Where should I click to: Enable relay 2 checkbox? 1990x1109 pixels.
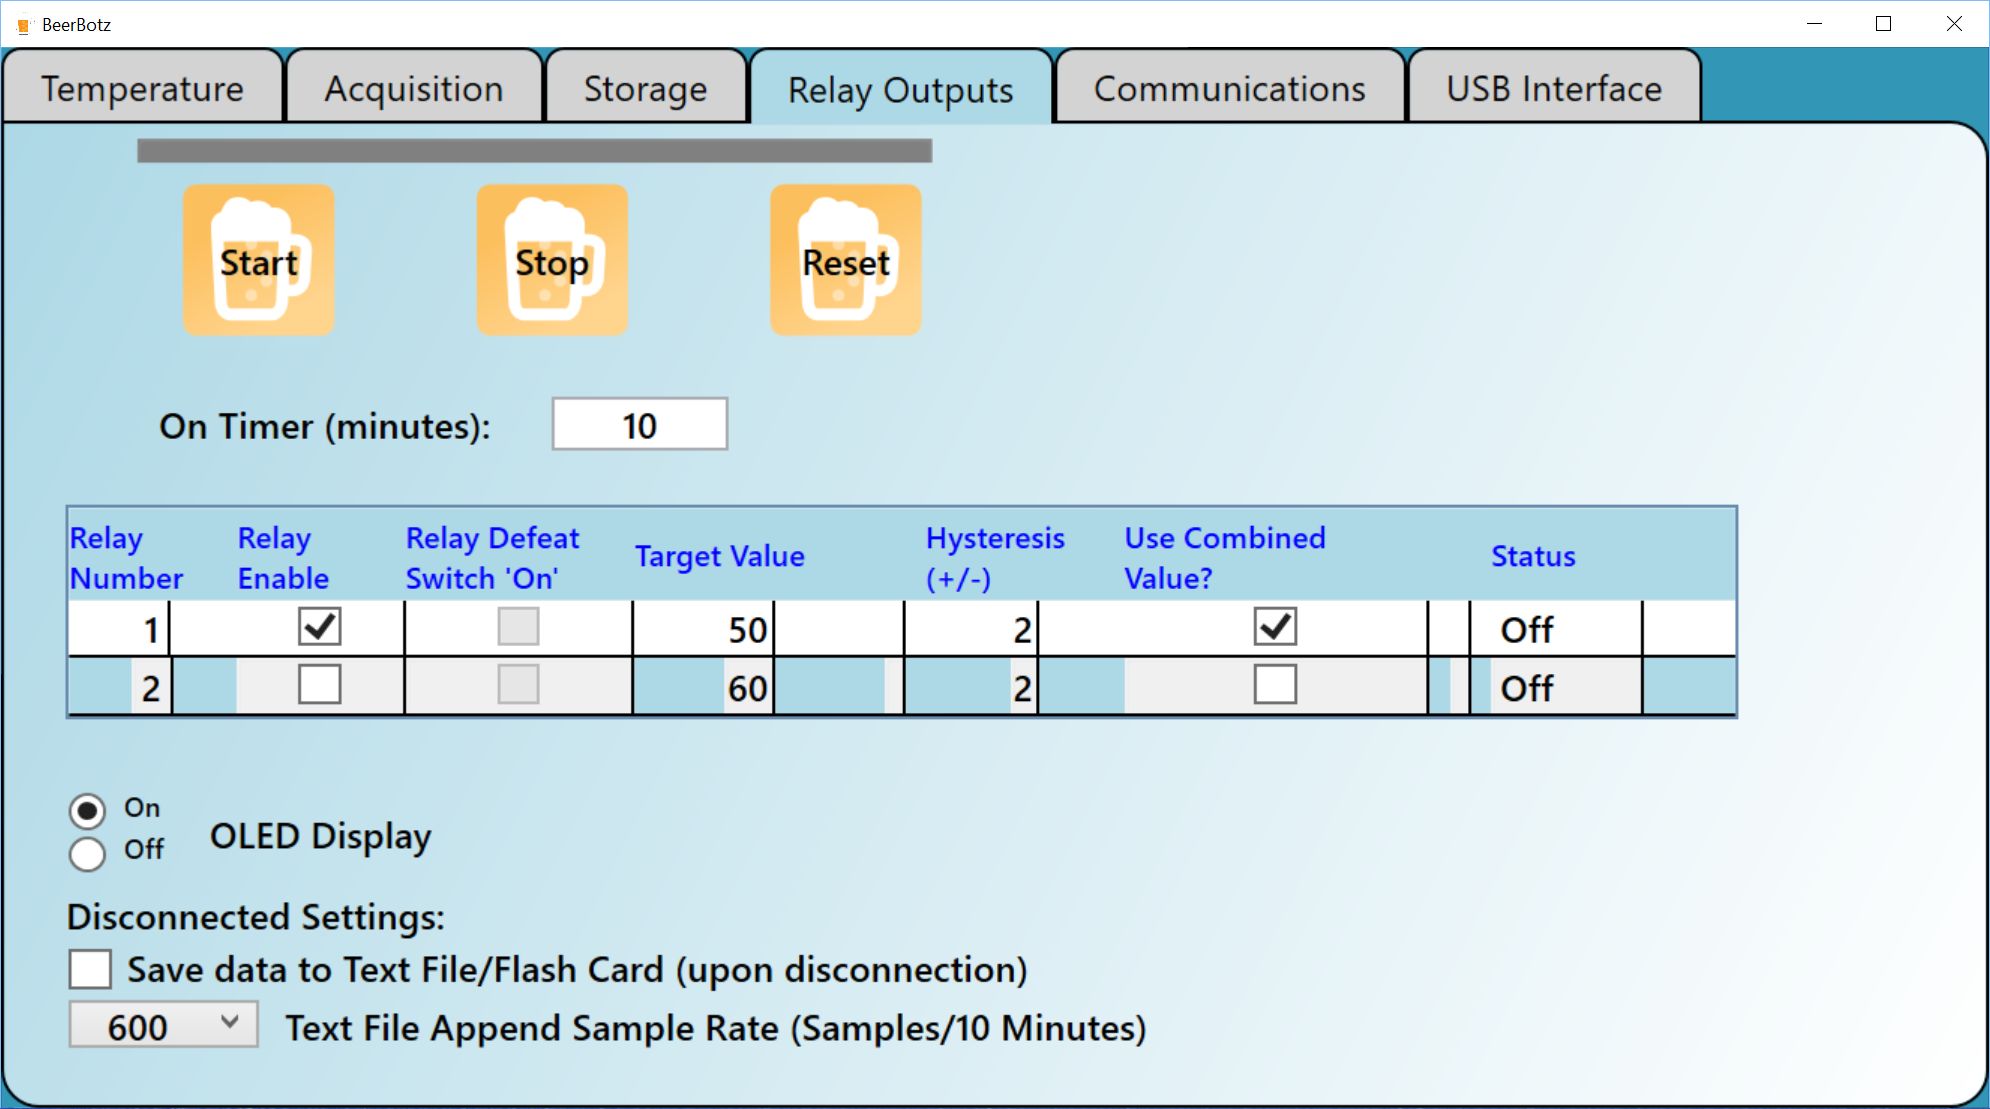320,685
